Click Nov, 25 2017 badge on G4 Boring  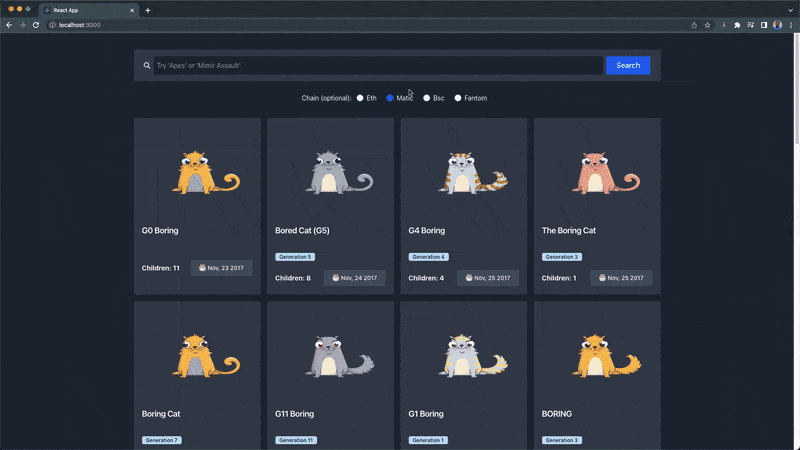pos(488,278)
